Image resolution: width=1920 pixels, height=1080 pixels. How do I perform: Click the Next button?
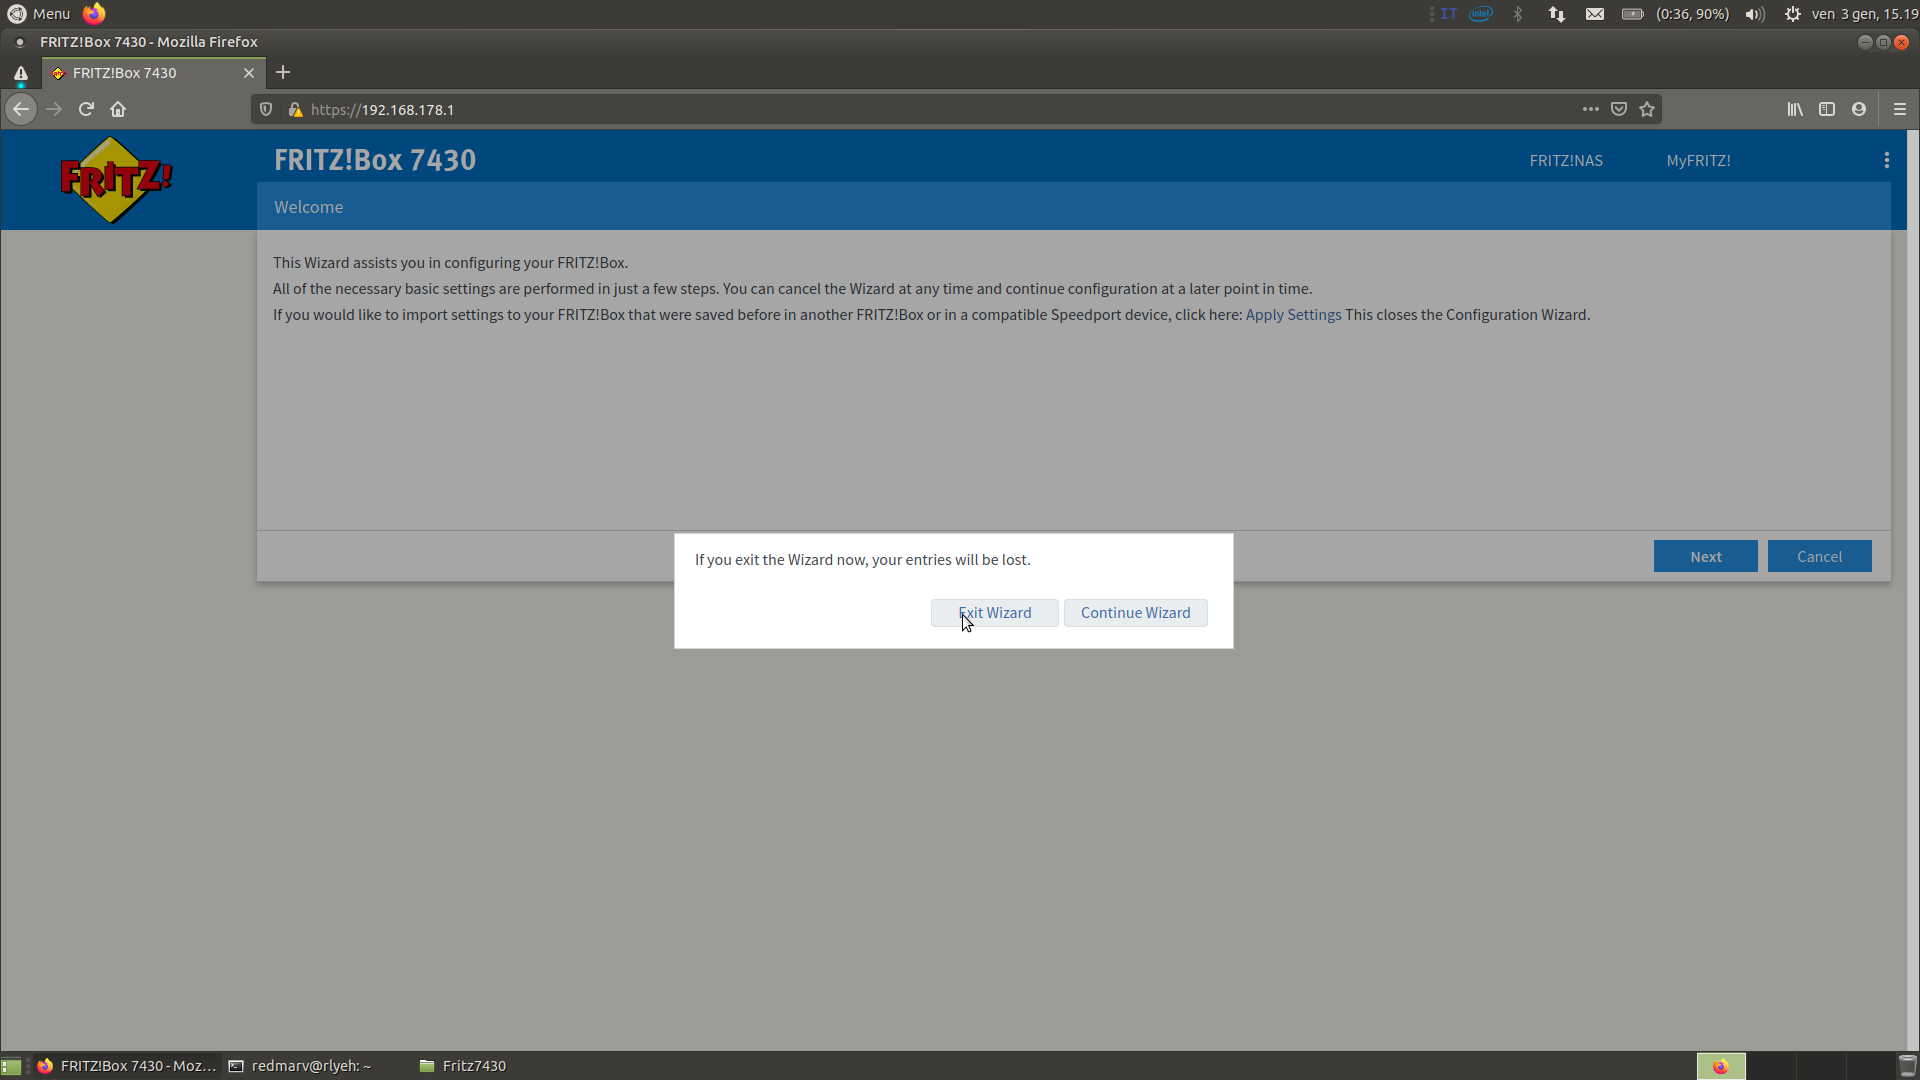pyautogui.click(x=1705, y=557)
